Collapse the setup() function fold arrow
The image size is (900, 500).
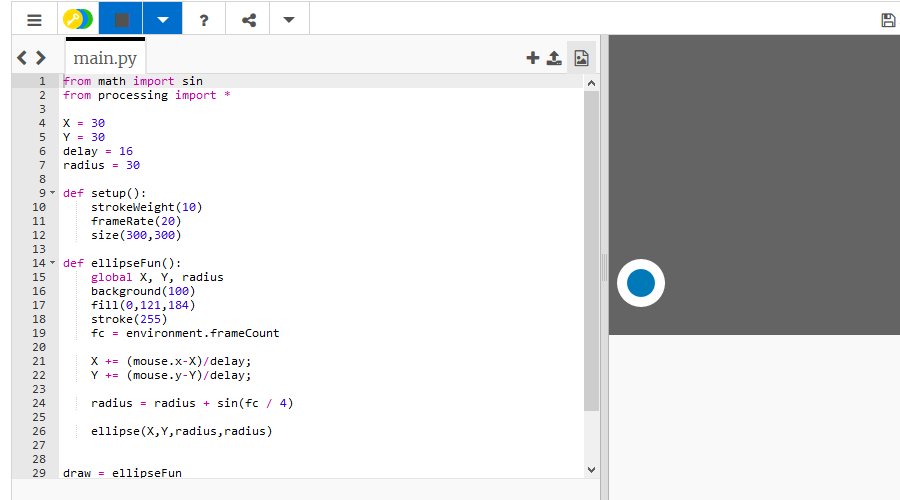(x=53, y=193)
